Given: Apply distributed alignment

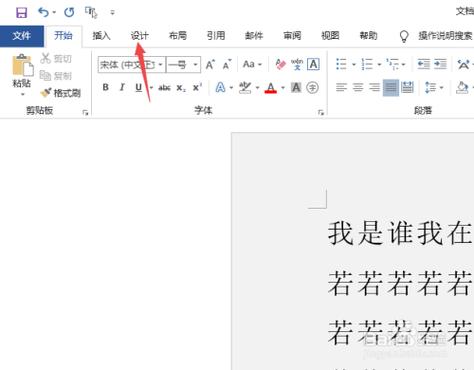Looking at the screenshot, I should coord(407,88).
